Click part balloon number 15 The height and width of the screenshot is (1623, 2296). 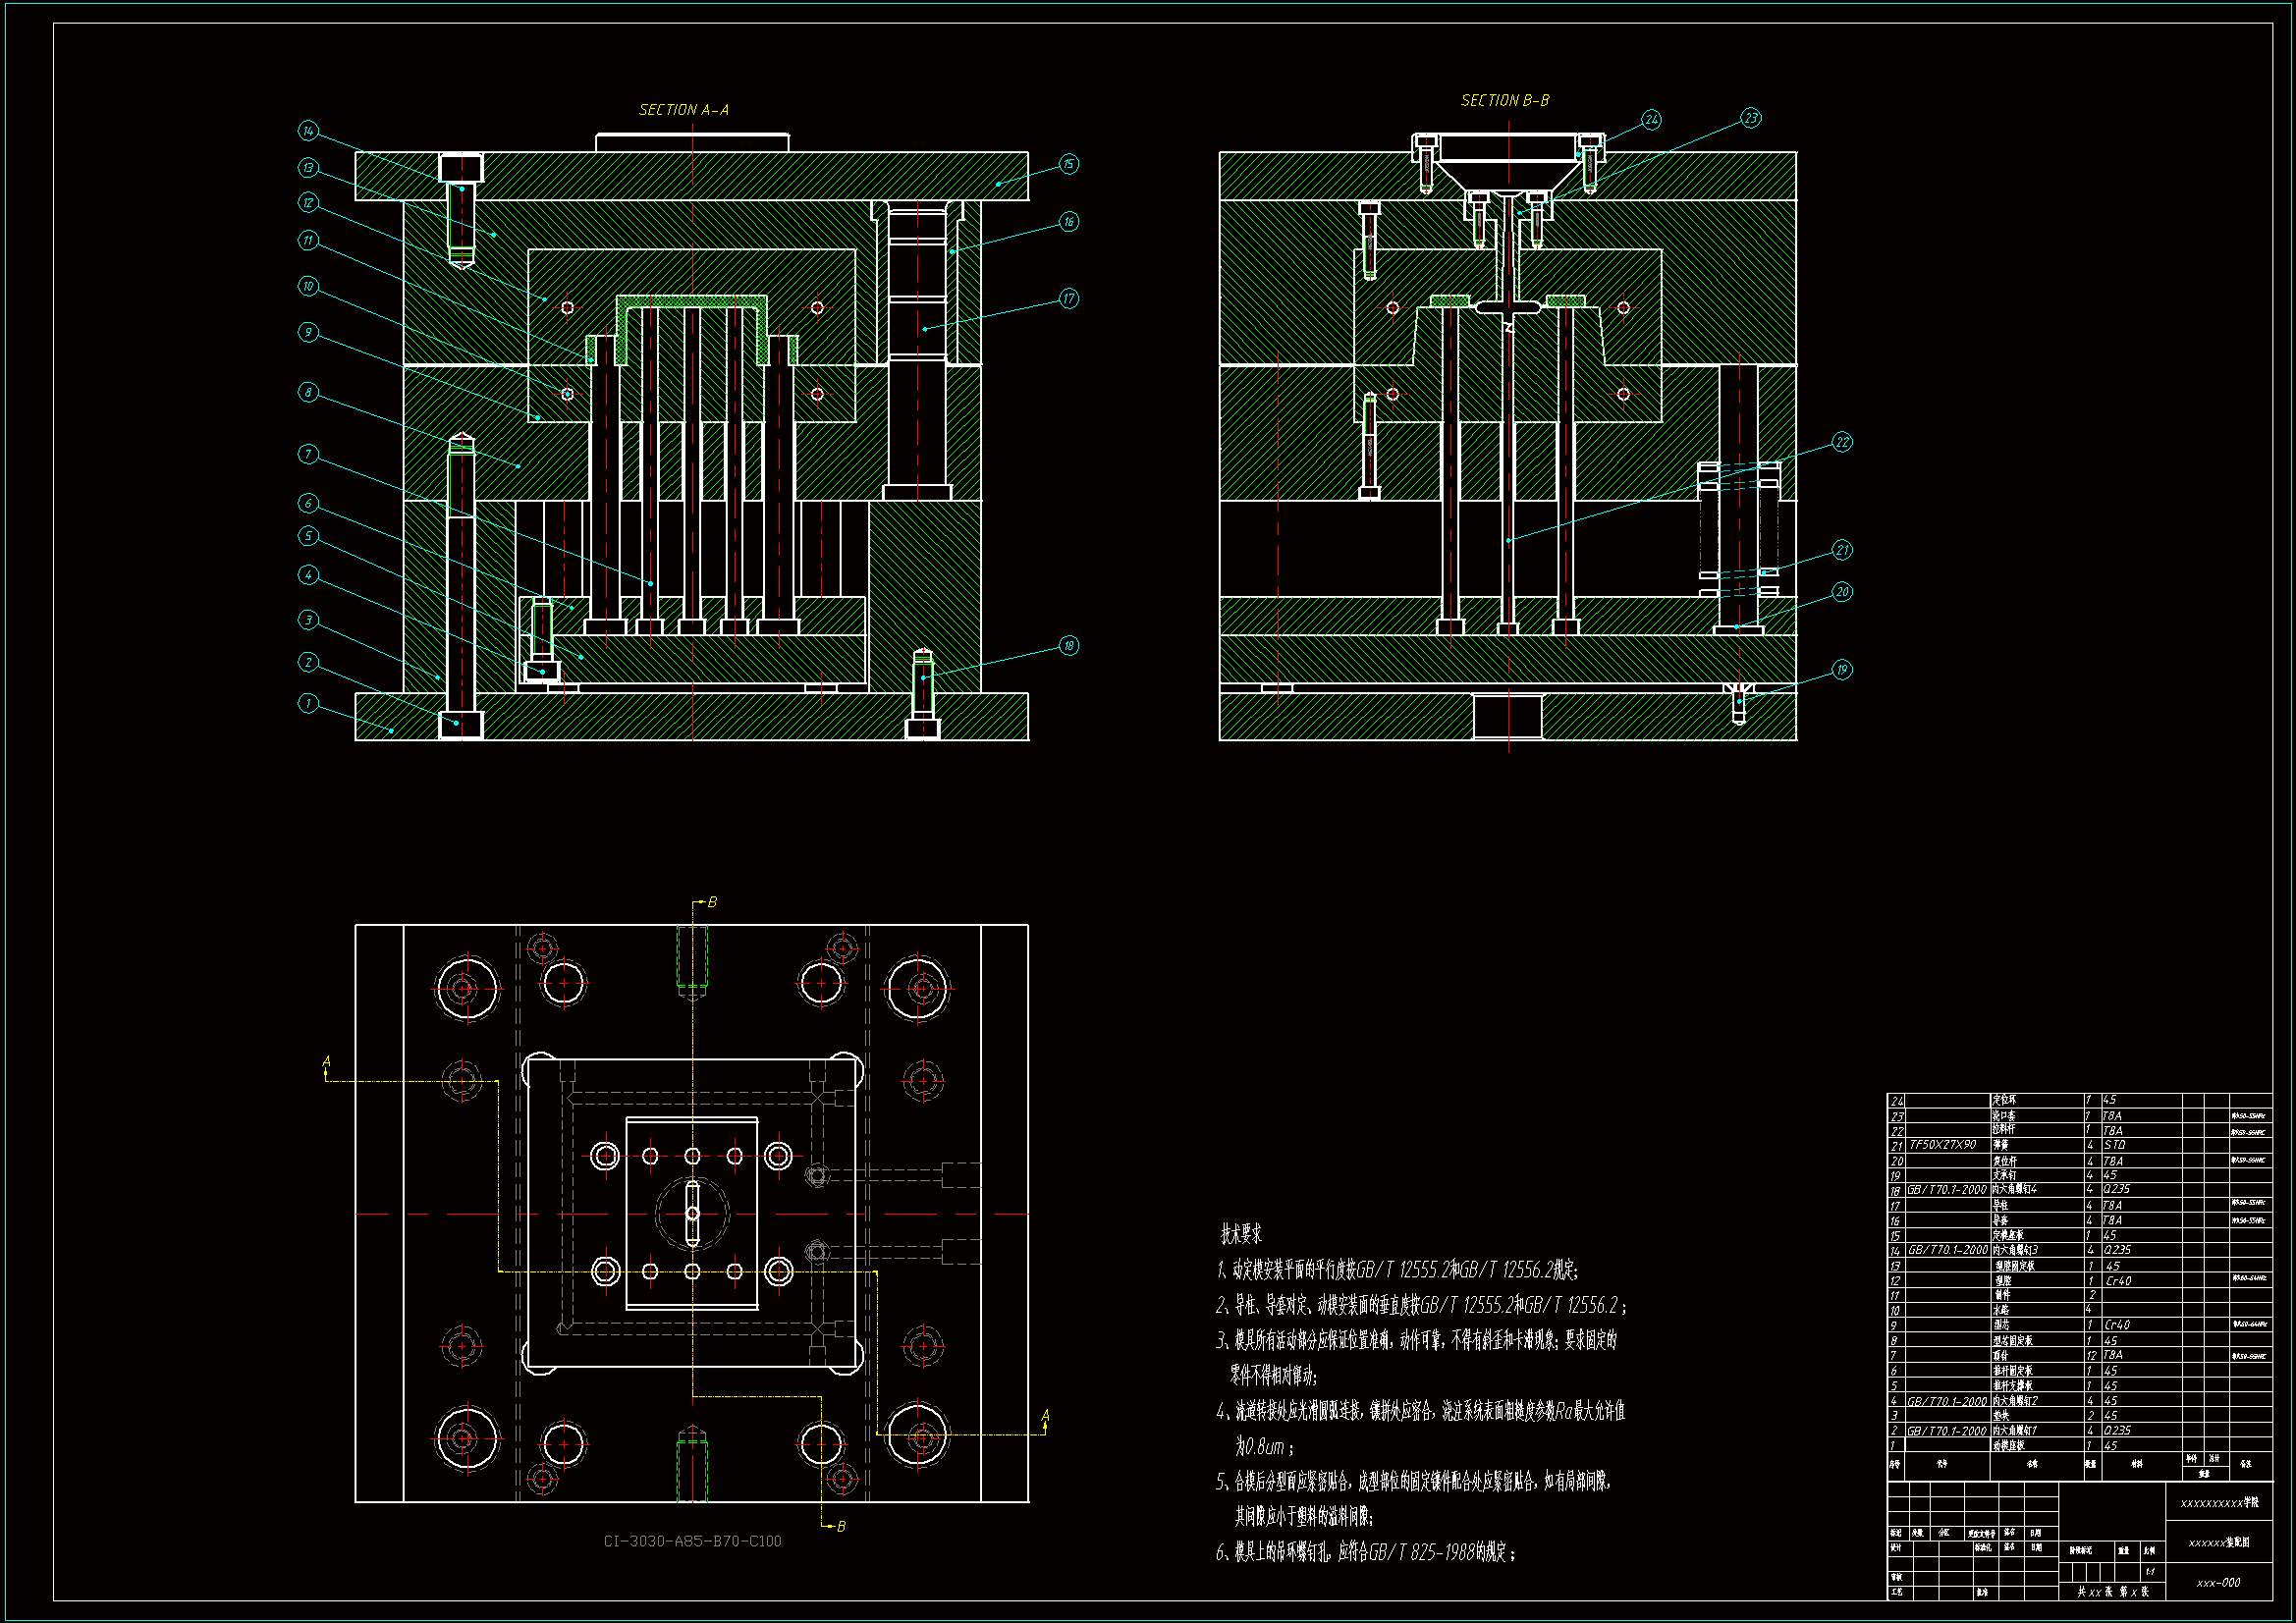click(1068, 164)
